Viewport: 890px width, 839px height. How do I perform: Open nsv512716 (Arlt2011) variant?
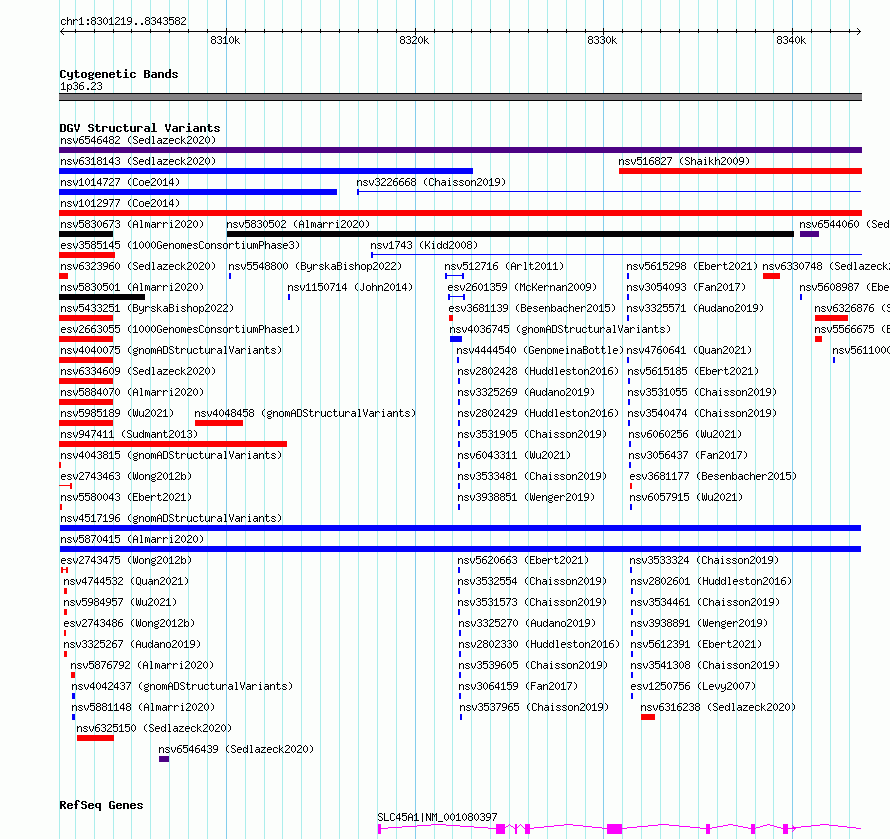pyautogui.click(x=504, y=266)
